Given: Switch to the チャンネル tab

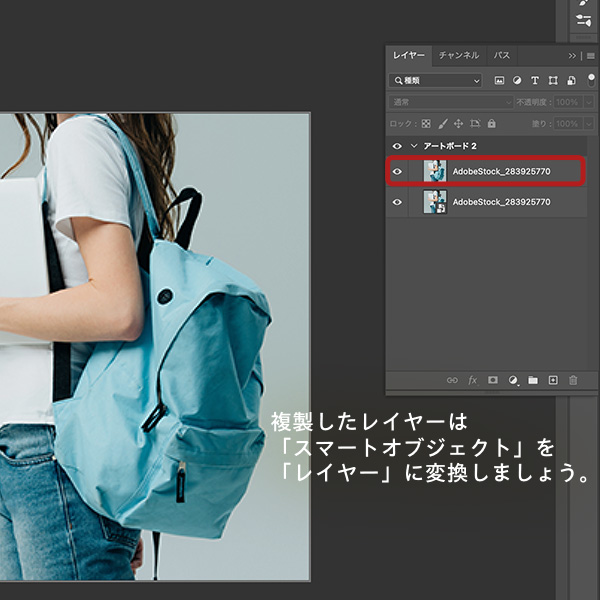Looking at the screenshot, I should tap(459, 55).
